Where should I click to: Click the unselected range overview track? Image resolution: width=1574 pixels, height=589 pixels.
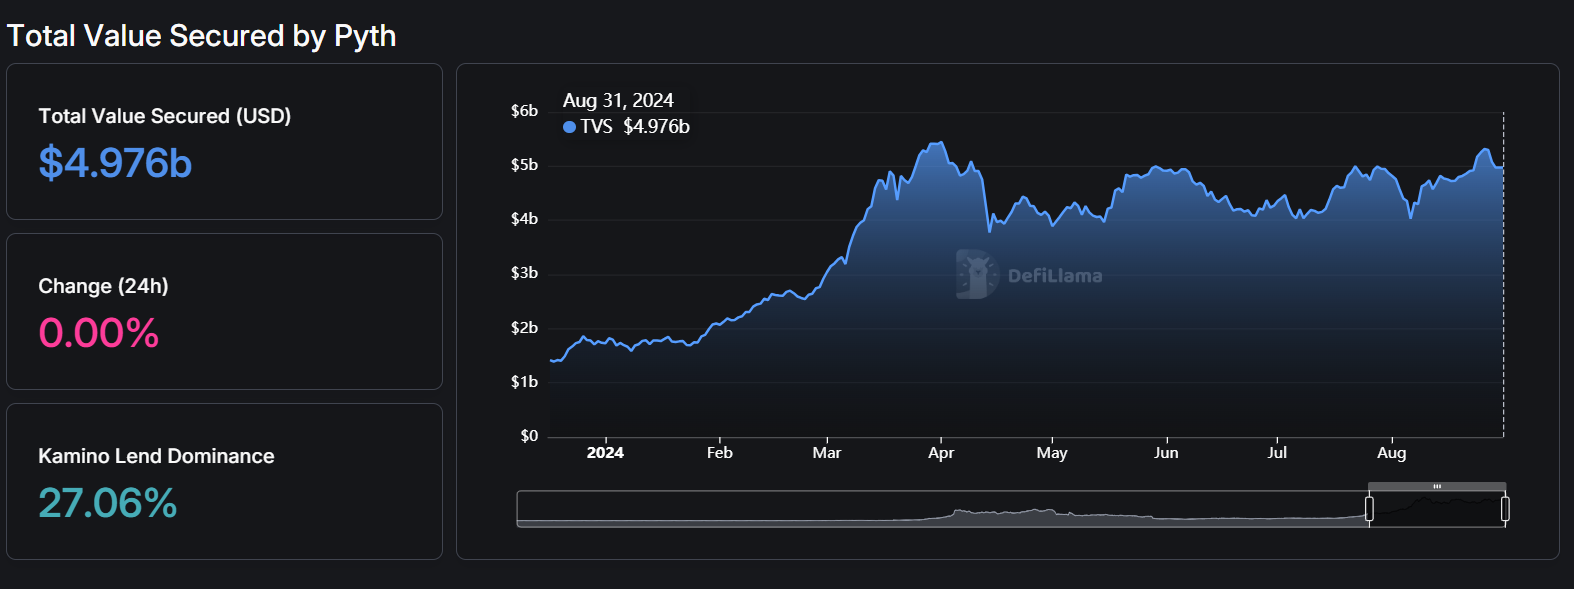coord(940,508)
